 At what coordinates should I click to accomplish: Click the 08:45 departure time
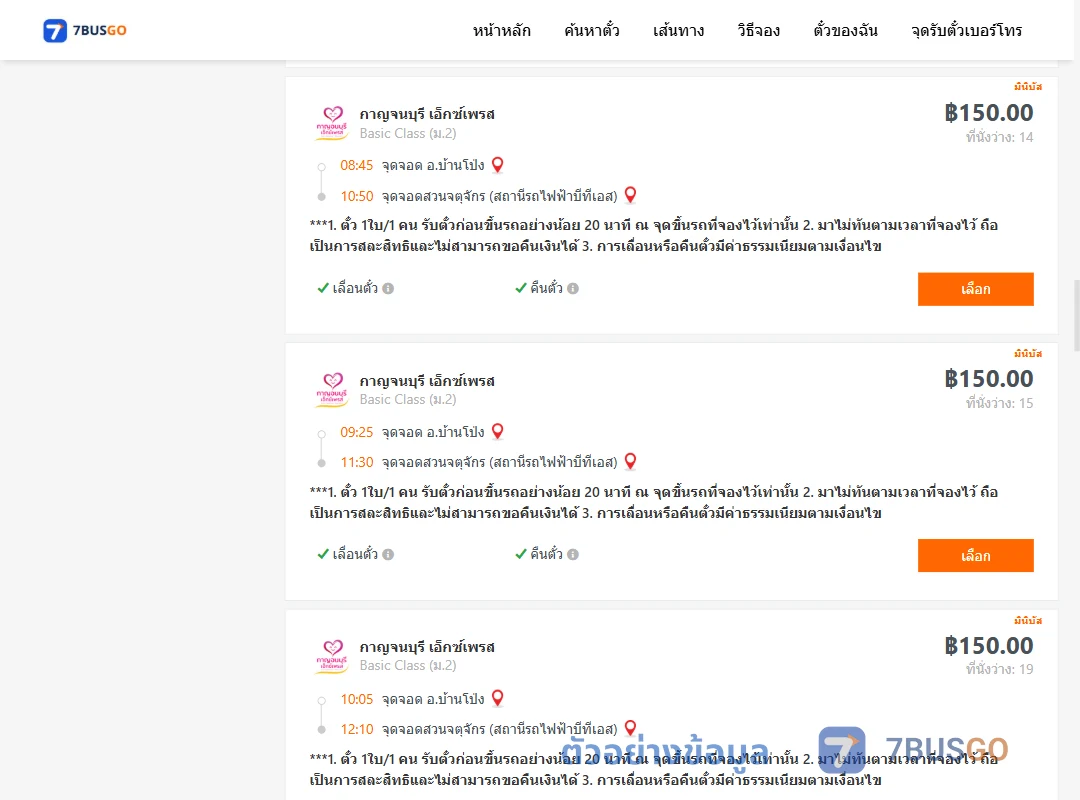click(356, 165)
